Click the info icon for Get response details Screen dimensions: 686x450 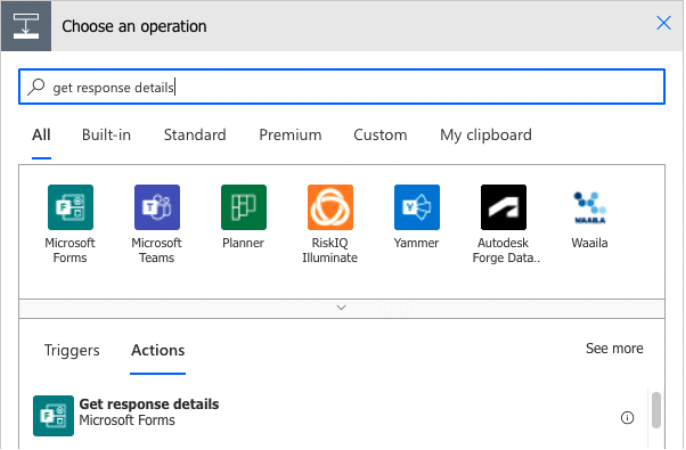(628, 418)
